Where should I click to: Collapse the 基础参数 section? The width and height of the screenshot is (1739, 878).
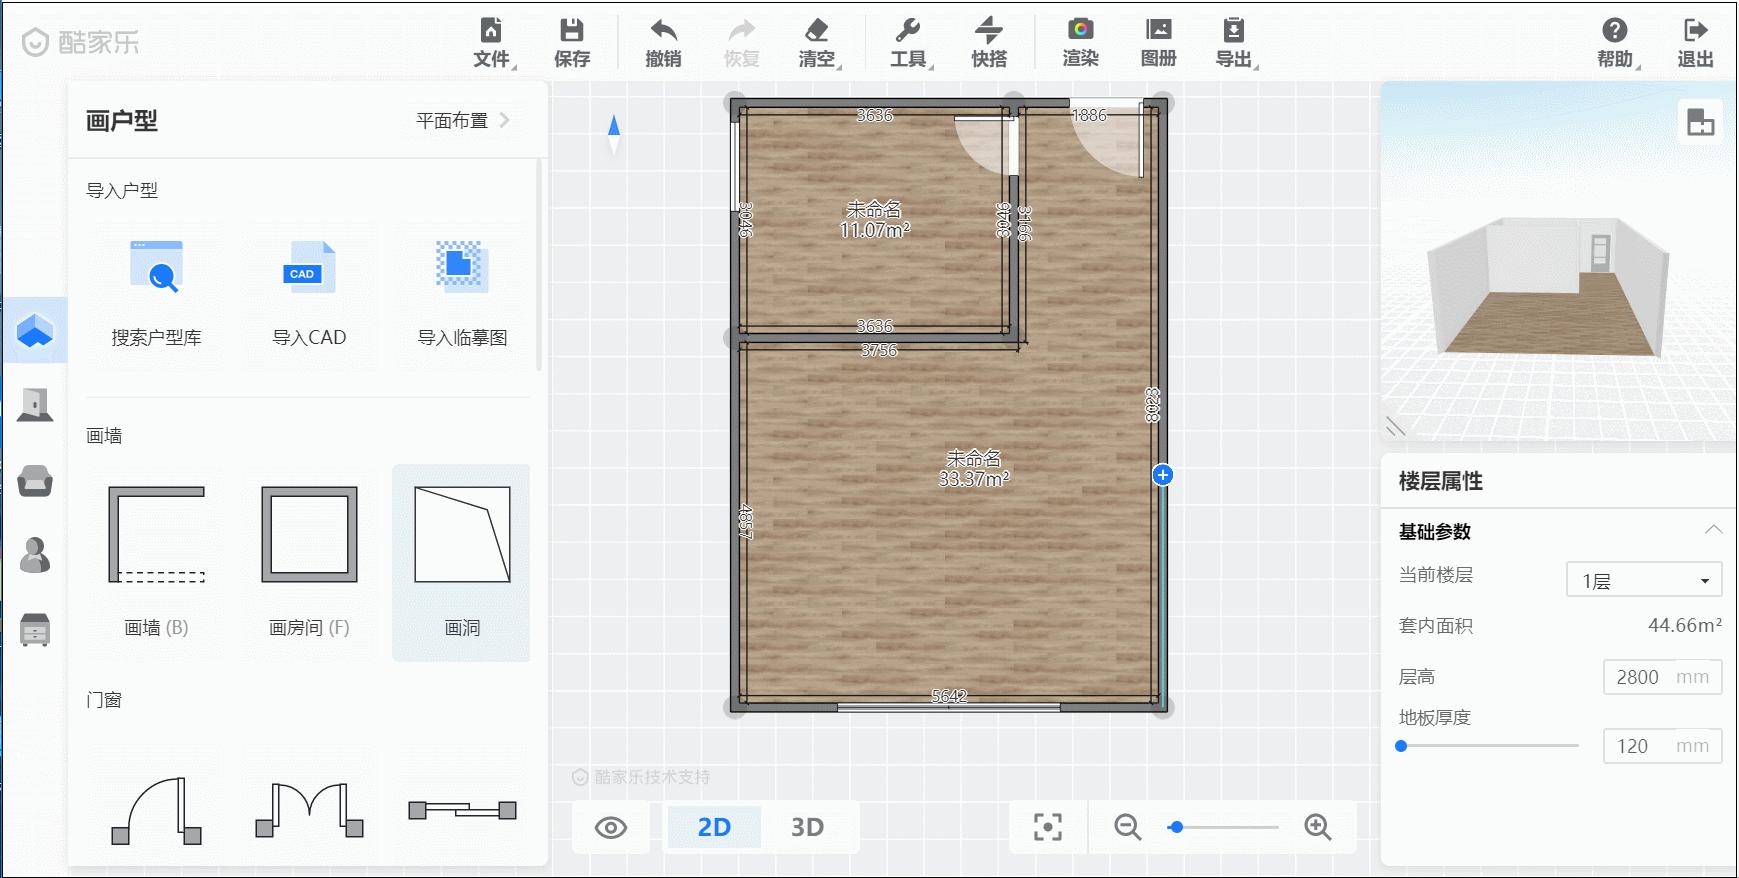[1713, 530]
